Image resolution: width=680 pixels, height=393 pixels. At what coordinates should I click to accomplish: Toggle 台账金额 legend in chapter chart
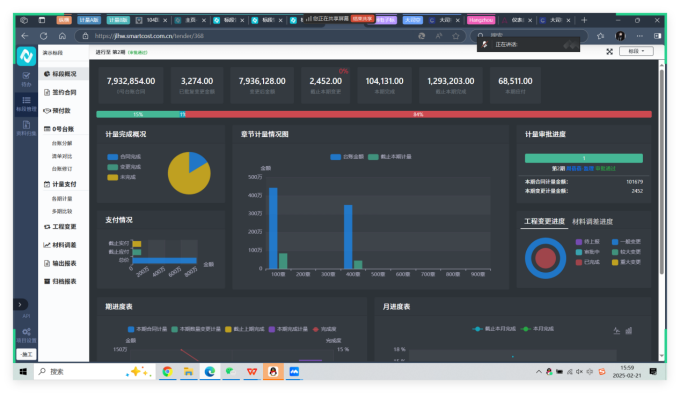(347, 157)
